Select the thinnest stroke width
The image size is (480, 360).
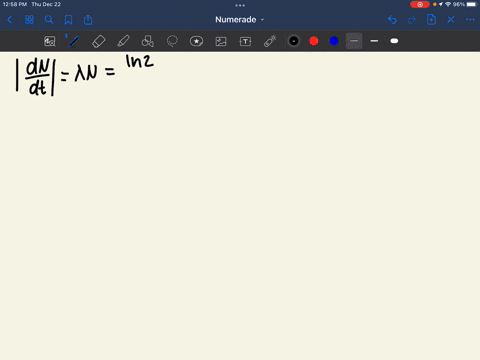tap(354, 41)
